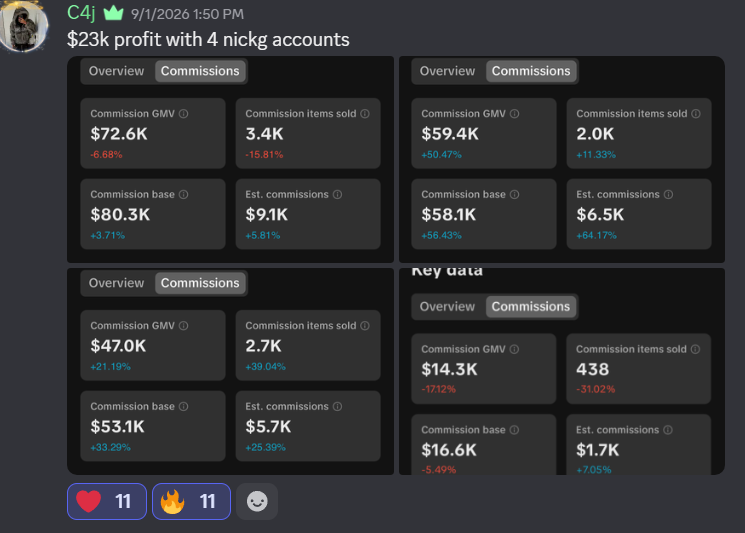Viewport: 745px width, 533px height.
Task: Click the $5.7K Est. commissions card
Action: (x=308, y=426)
